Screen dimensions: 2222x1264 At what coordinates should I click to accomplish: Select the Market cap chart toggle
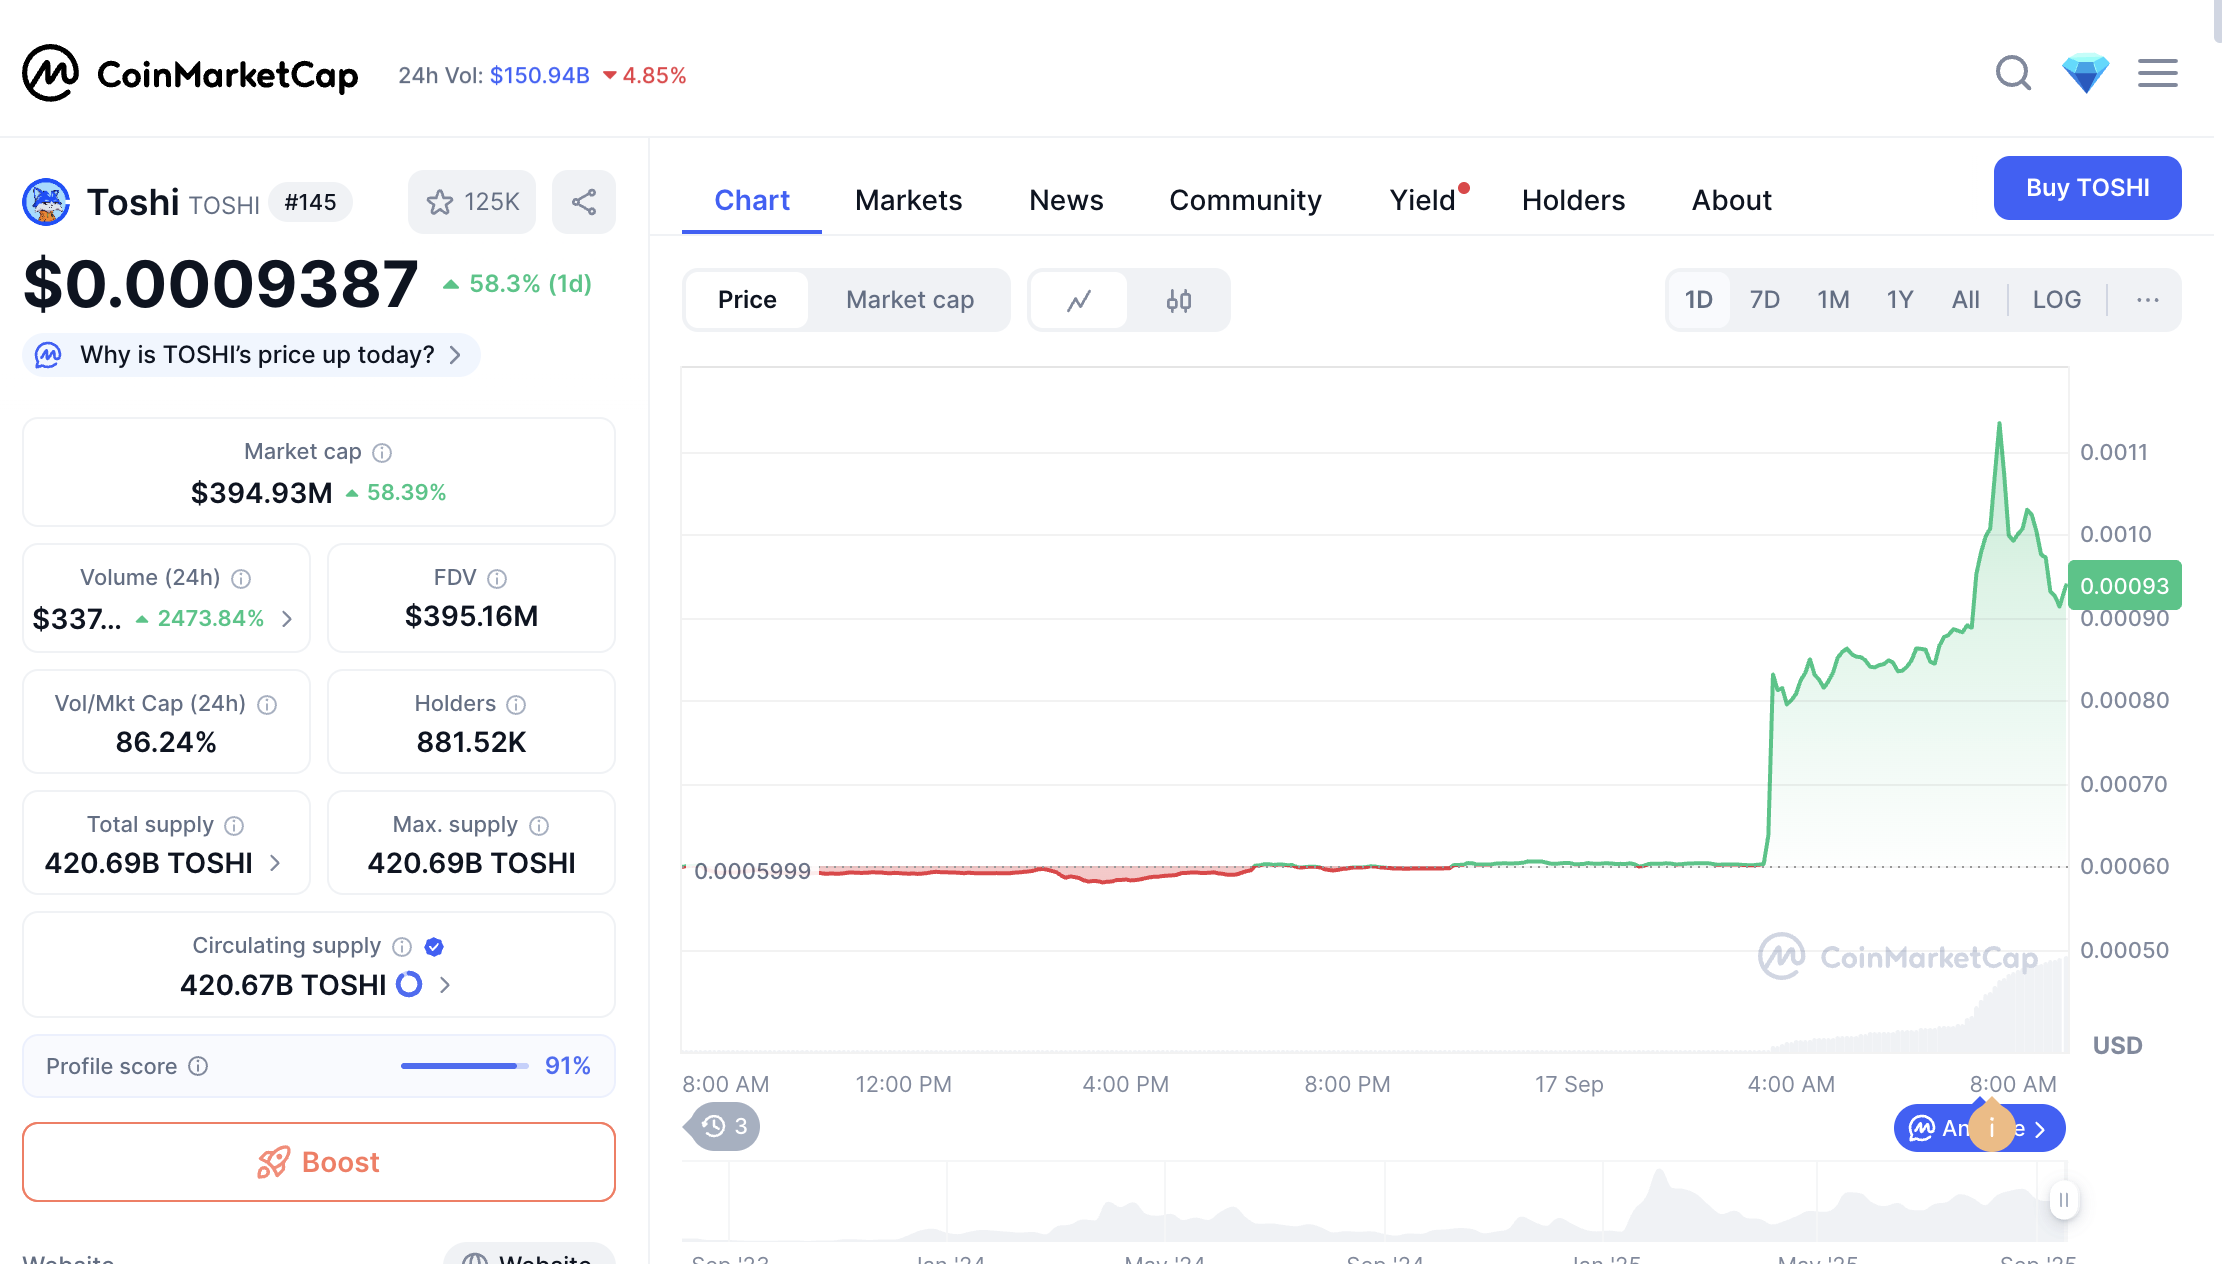click(x=909, y=300)
